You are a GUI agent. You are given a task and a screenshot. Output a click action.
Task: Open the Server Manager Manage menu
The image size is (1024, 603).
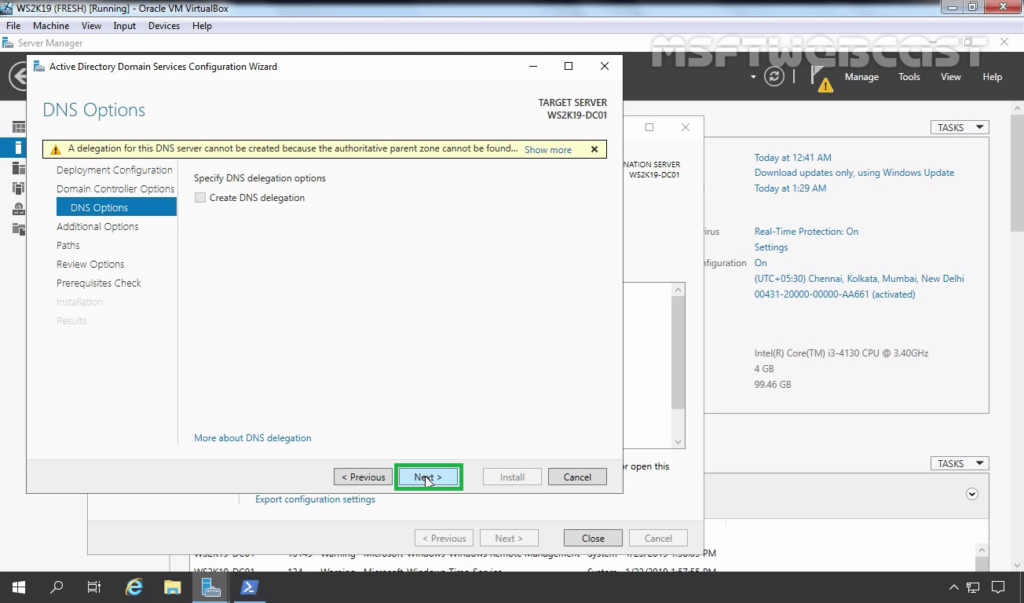click(x=861, y=76)
